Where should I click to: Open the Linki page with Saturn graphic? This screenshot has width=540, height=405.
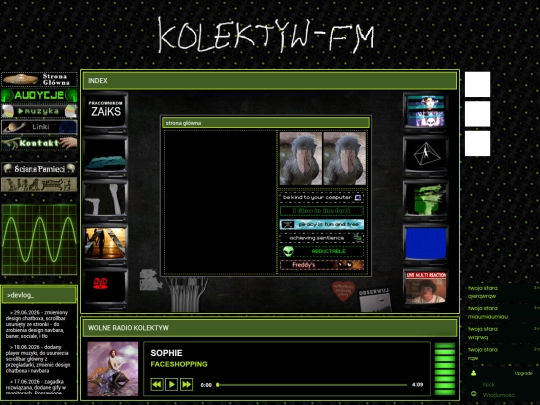[39, 127]
